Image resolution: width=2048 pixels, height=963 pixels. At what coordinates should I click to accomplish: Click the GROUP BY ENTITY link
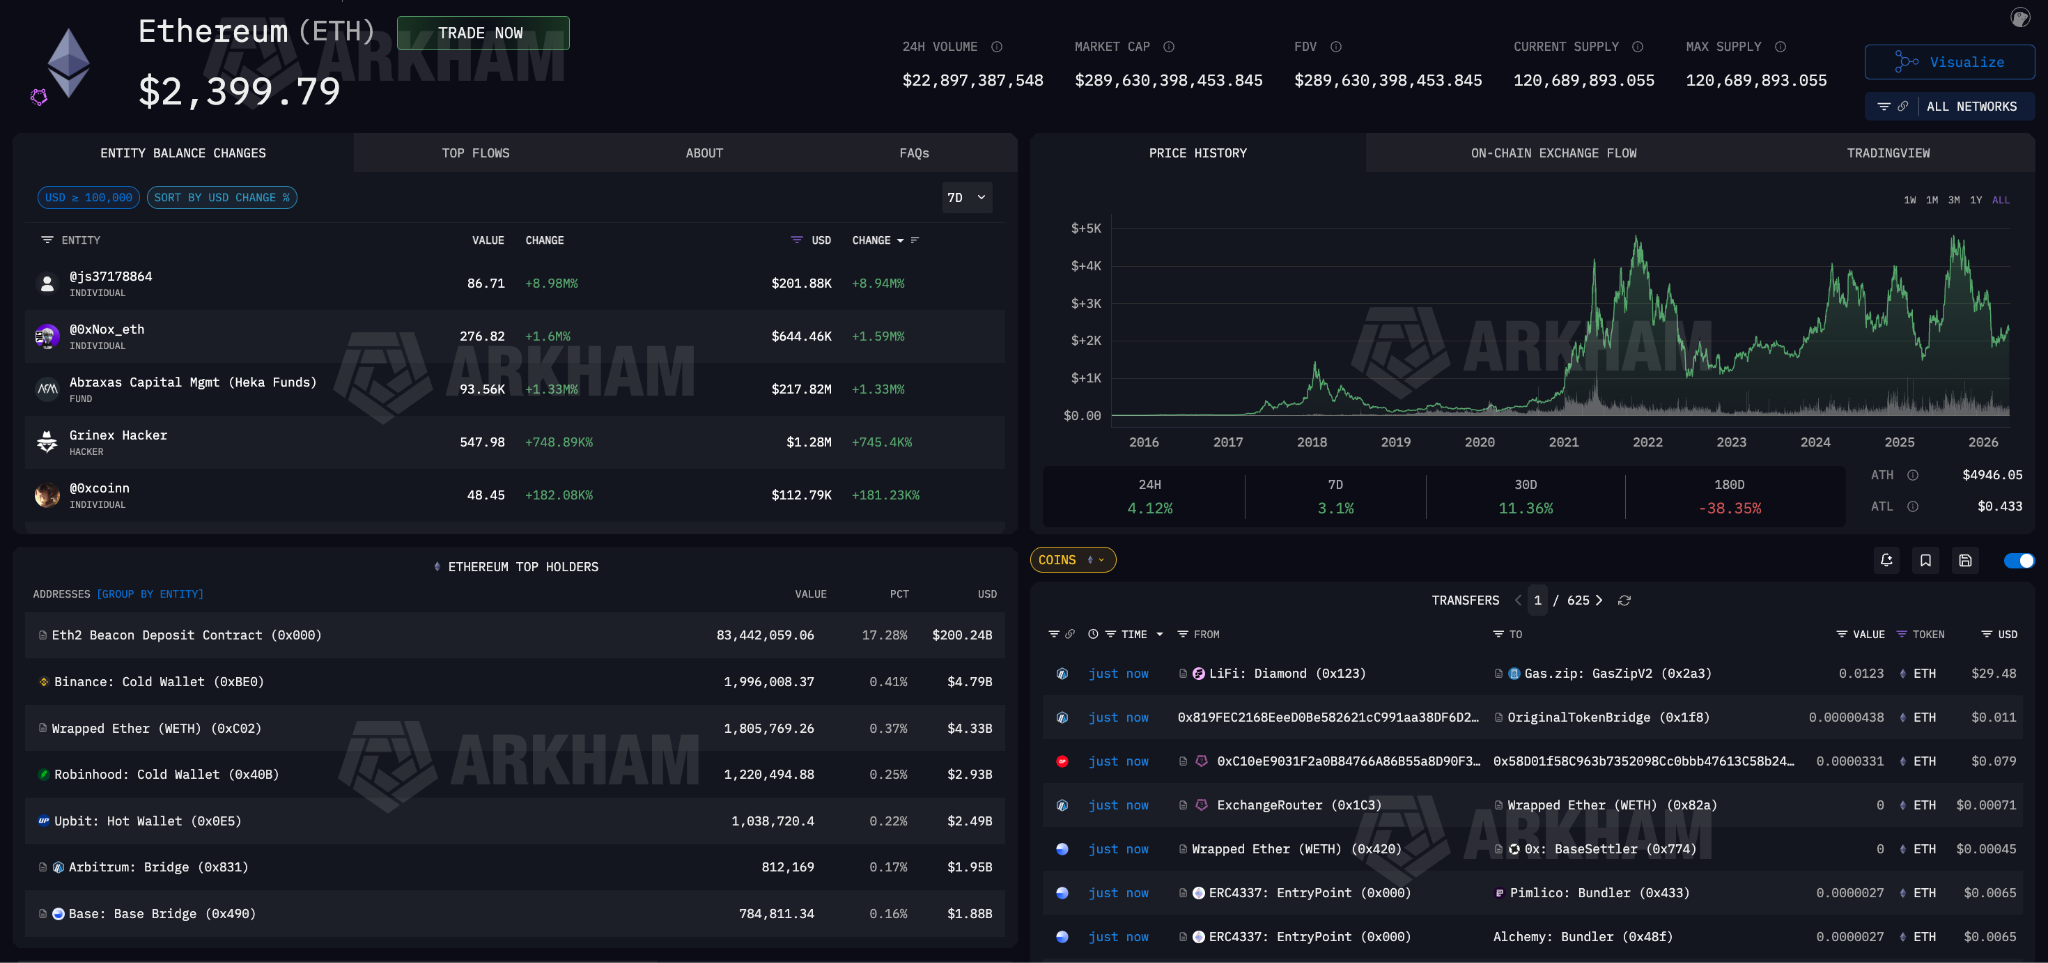click(150, 594)
